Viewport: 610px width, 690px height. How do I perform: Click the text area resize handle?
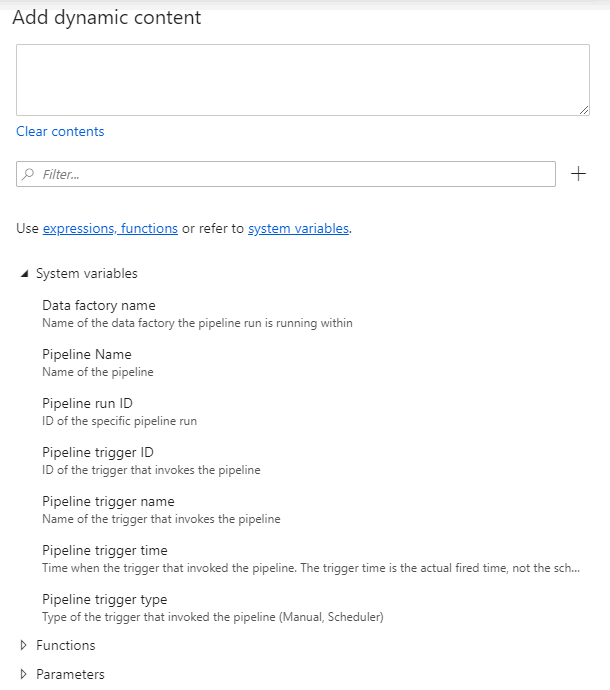(584, 111)
